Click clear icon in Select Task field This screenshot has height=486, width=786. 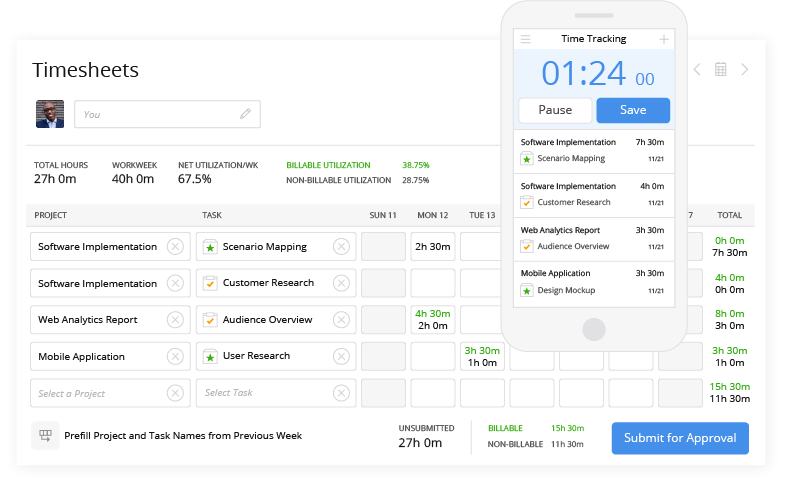pyautogui.click(x=341, y=393)
